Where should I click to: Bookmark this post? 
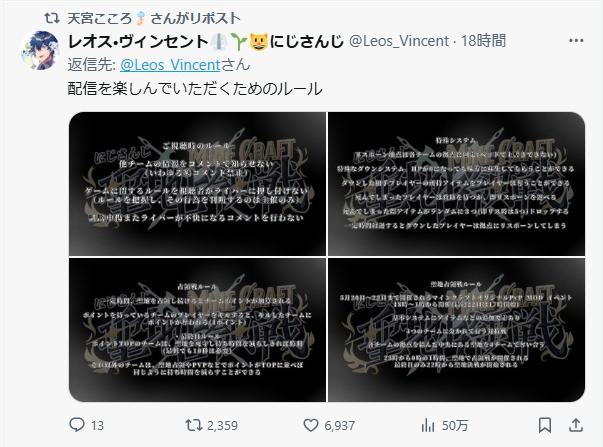point(545,425)
